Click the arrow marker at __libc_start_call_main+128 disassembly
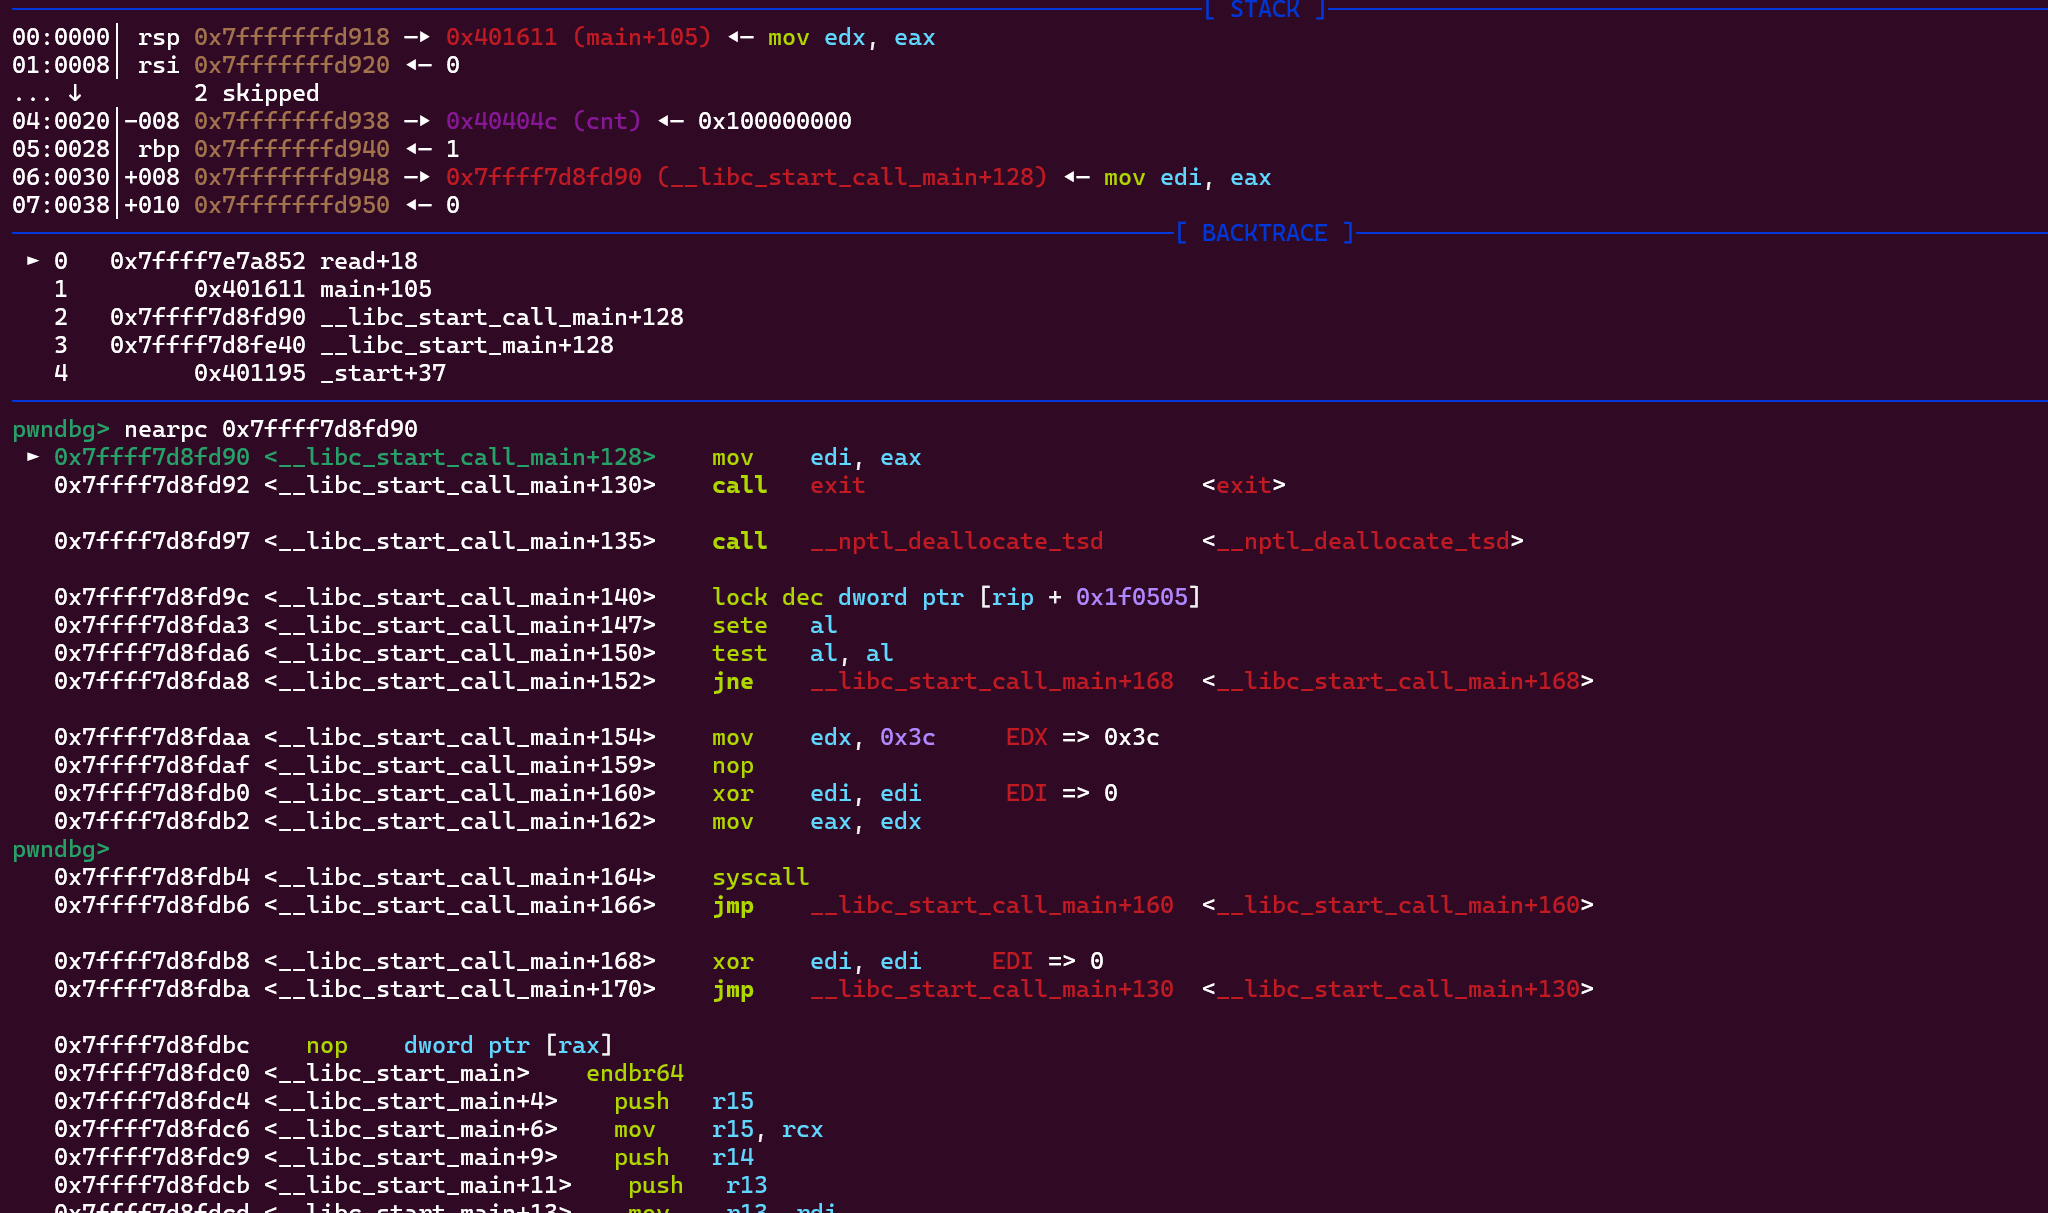This screenshot has width=2048, height=1213. pyautogui.click(x=33, y=457)
